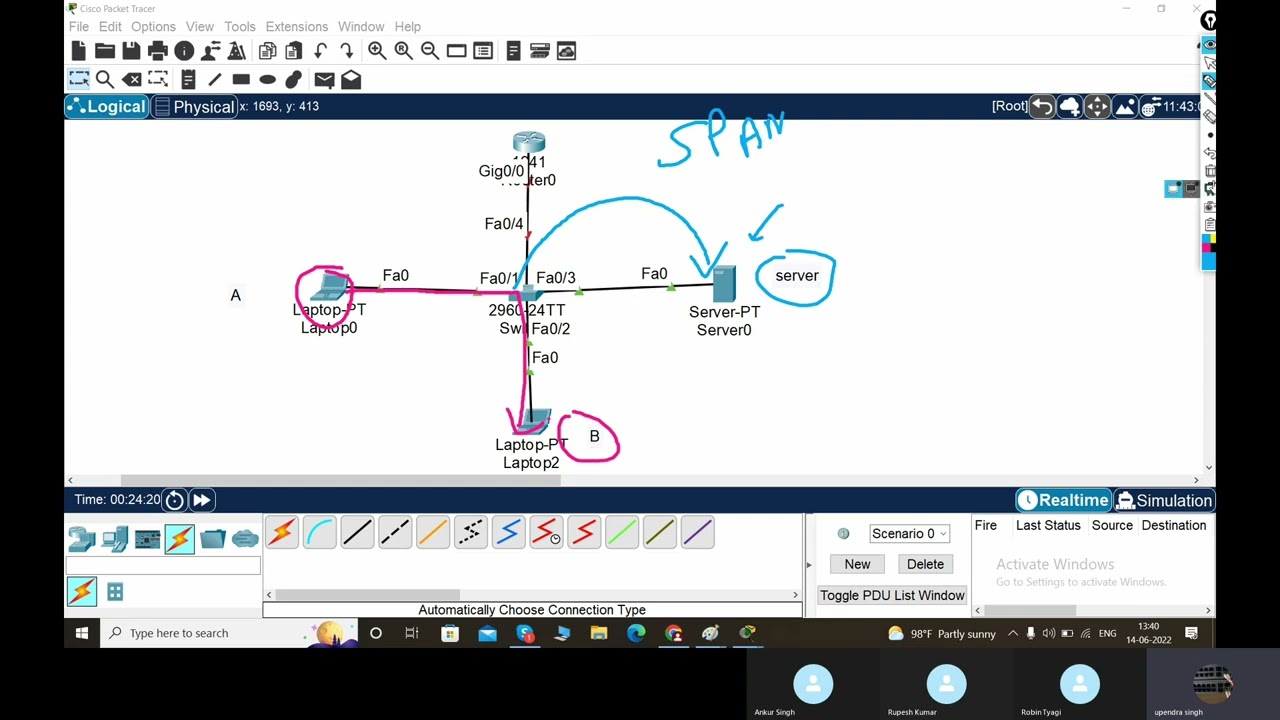The image size is (1280, 720).
Task: Open the Windows Start menu
Action: [x=82, y=633]
